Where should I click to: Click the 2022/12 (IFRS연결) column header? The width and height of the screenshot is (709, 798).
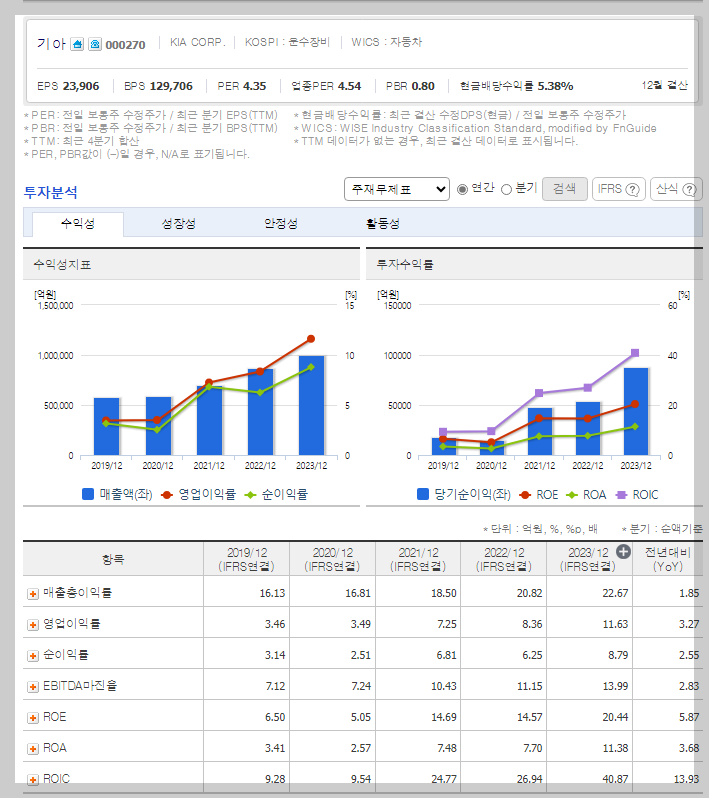tap(504, 559)
